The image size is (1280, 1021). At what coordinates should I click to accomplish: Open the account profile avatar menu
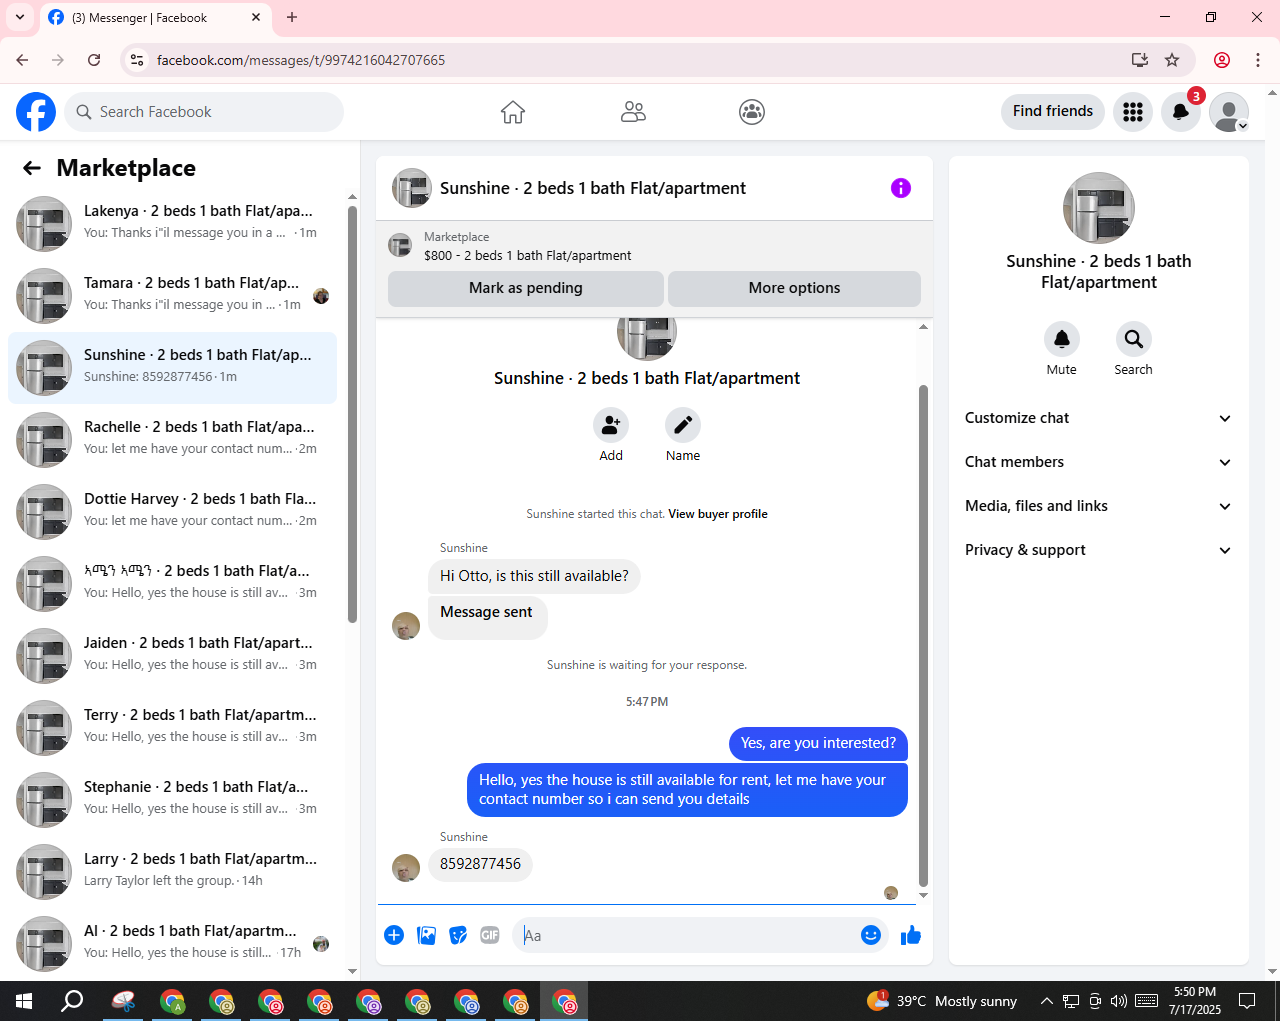point(1229,112)
